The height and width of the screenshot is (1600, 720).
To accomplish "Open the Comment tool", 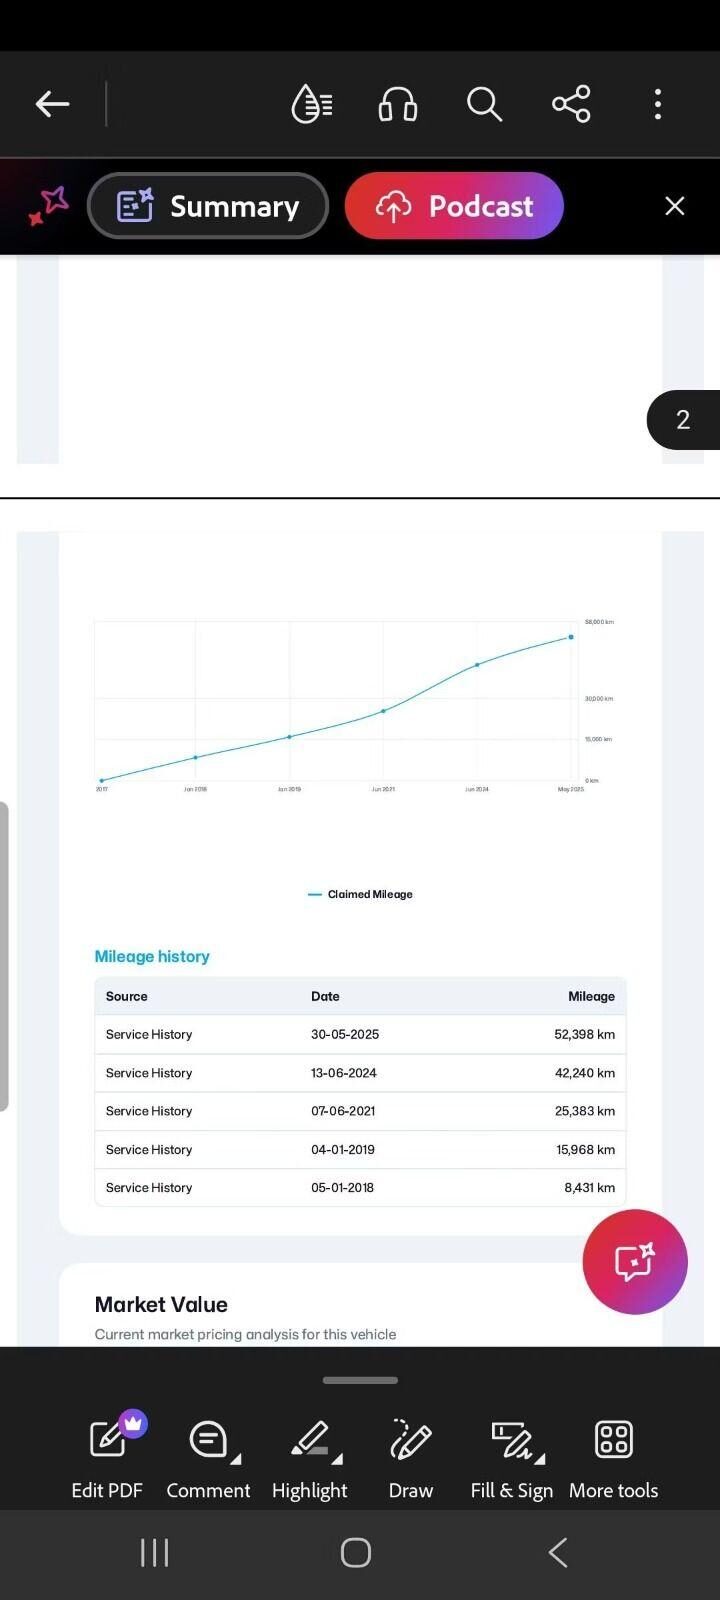I will point(208,1458).
